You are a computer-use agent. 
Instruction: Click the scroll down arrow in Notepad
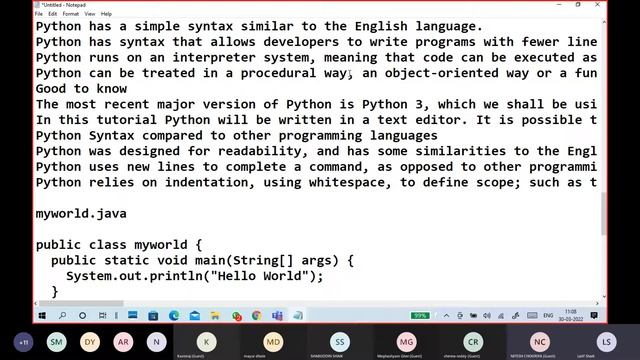(604, 297)
